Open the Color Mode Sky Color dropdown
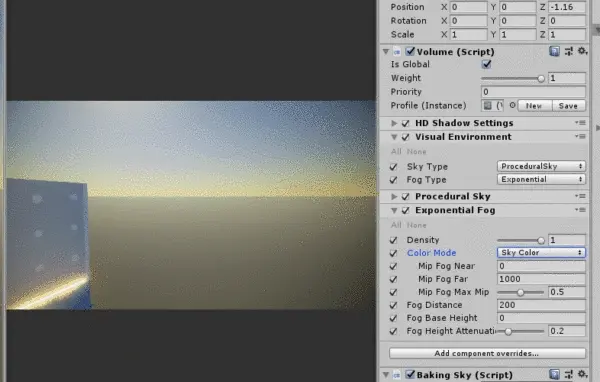Image resolution: width=600 pixels, height=382 pixels. (x=541, y=253)
